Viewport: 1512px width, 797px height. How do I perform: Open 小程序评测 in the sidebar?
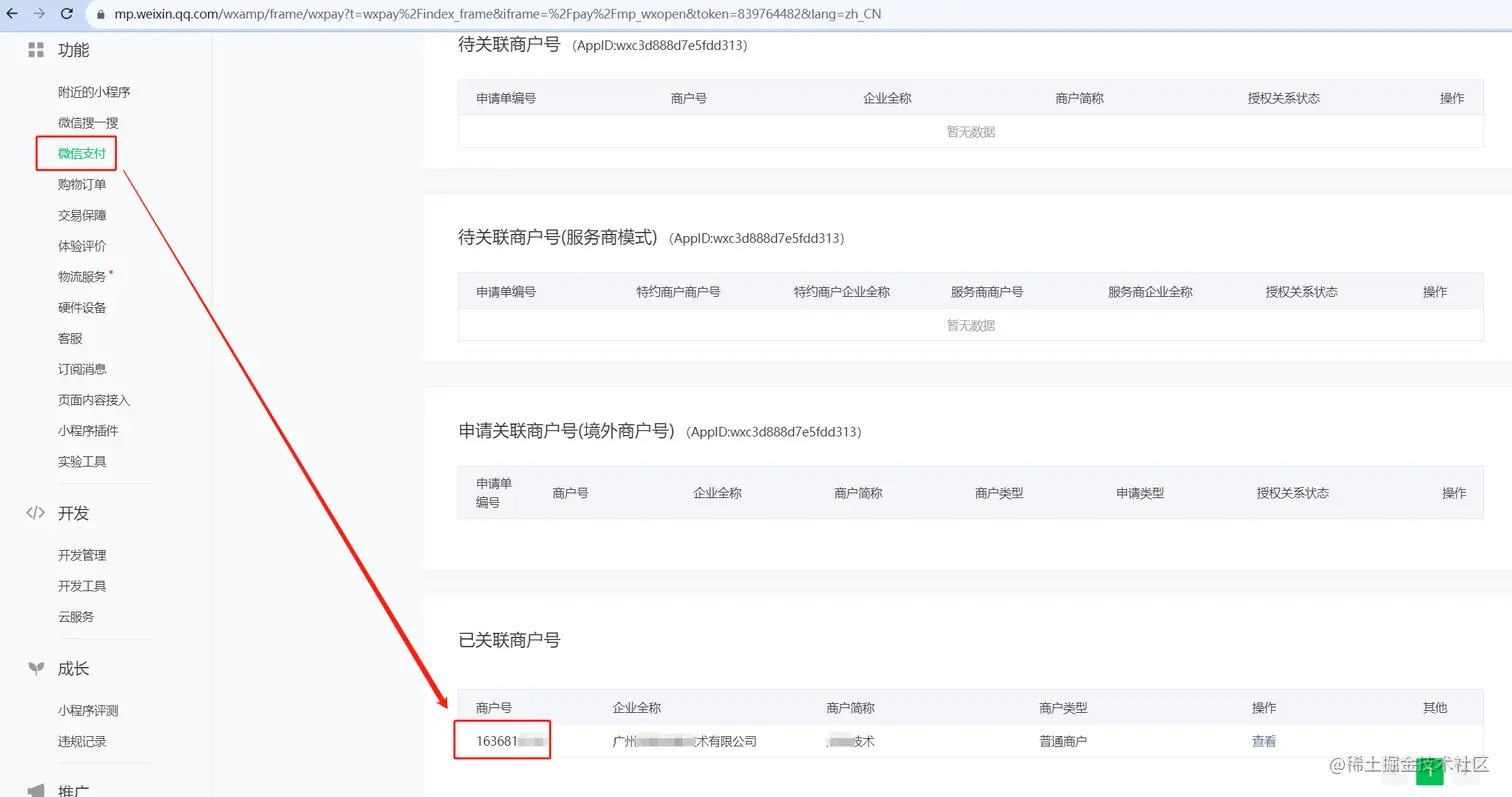(88, 711)
